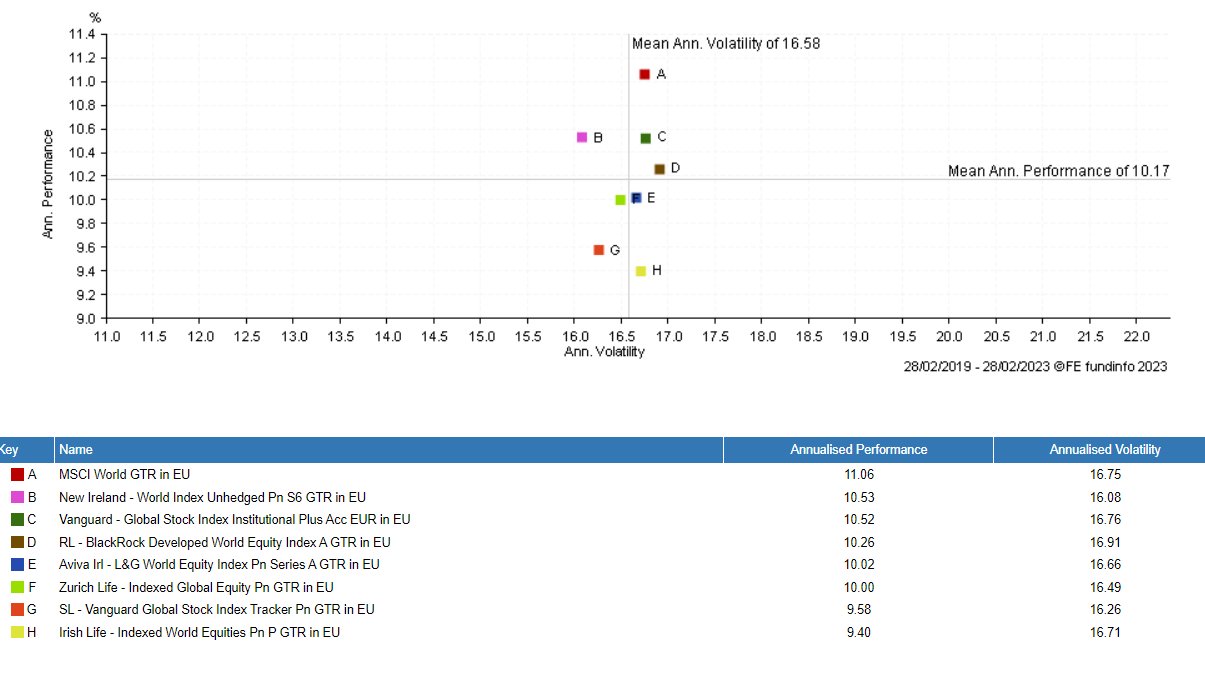The image size is (1205, 674).
Task: Click volatility value 16.71
Action: 1105,632
